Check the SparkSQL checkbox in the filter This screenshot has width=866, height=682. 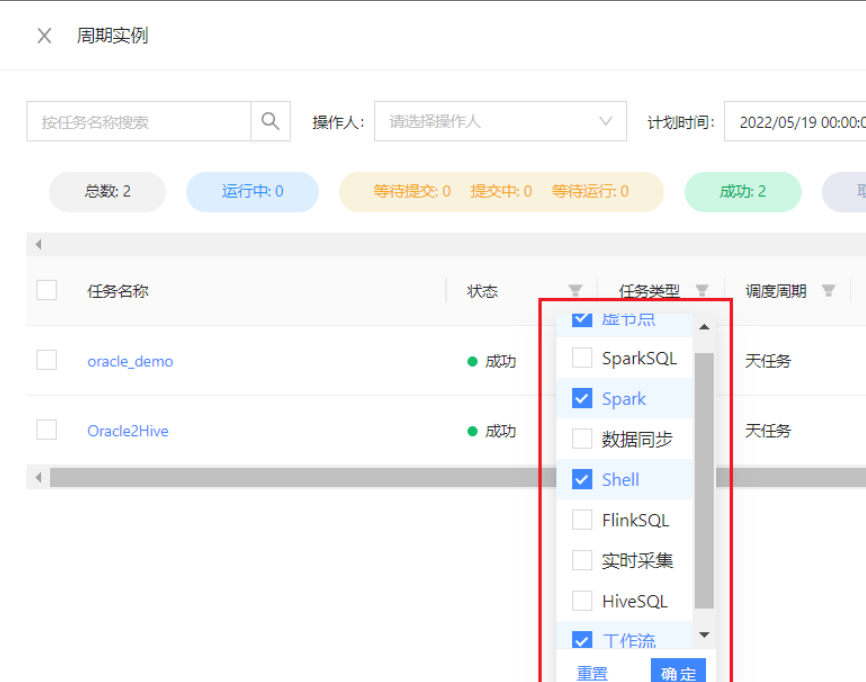[582, 358]
